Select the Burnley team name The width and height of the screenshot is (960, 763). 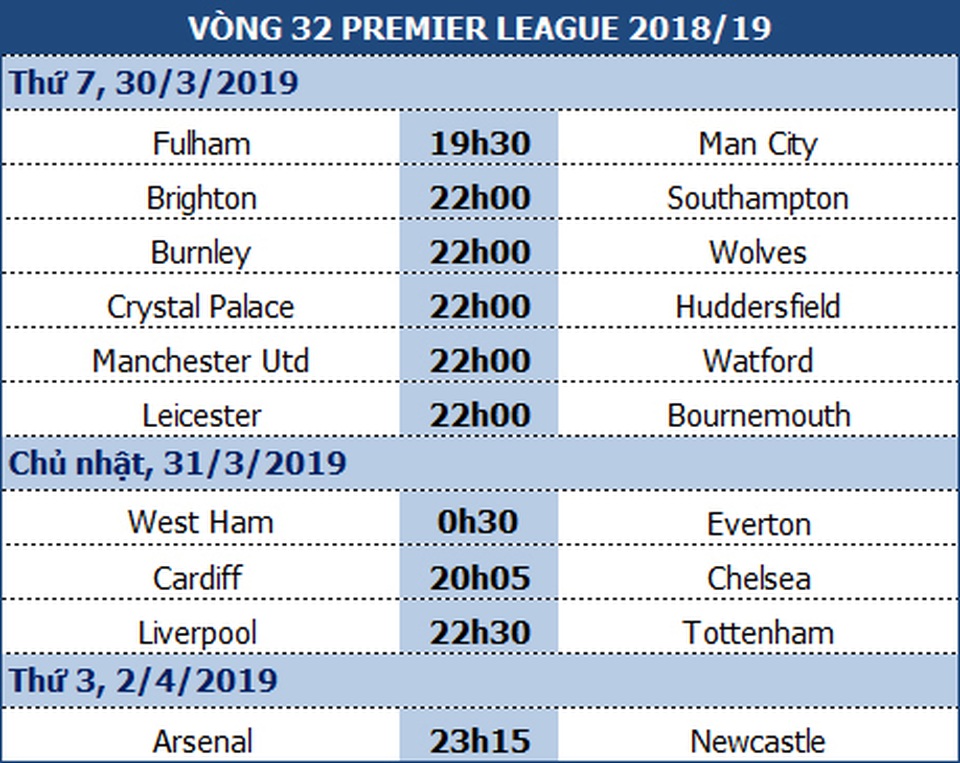tap(201, 252)
